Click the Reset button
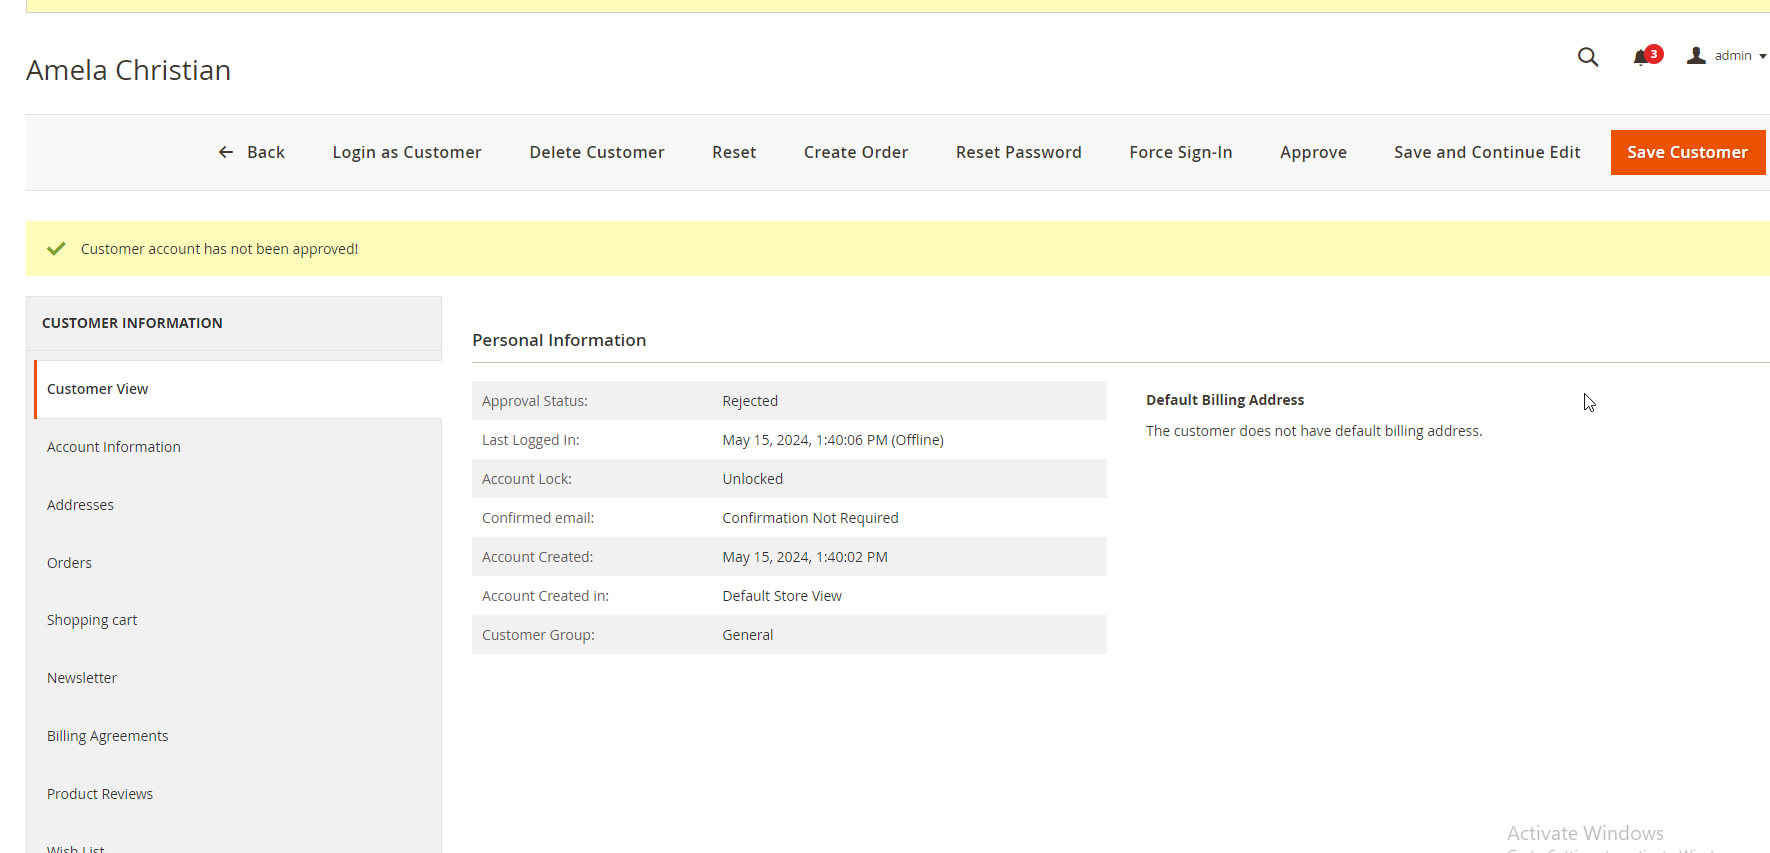This screenshot has height=853, width=1770. tap(733, 152)
